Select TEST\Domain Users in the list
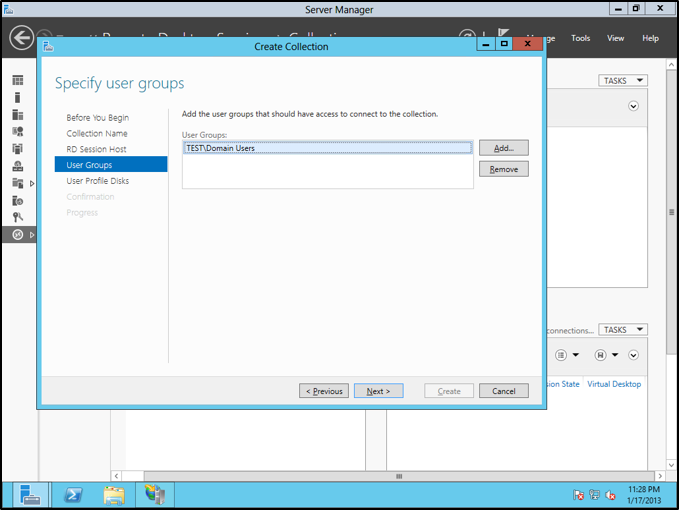This screenshot has height=510, width=679. pos(327,148)
